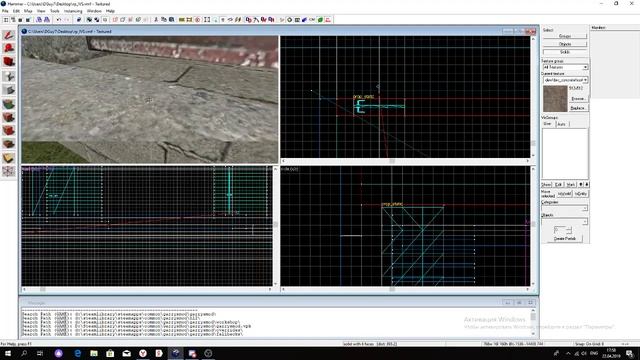Click the VisGroups Edit button
The image size is (640, 360).
(558, 184)
